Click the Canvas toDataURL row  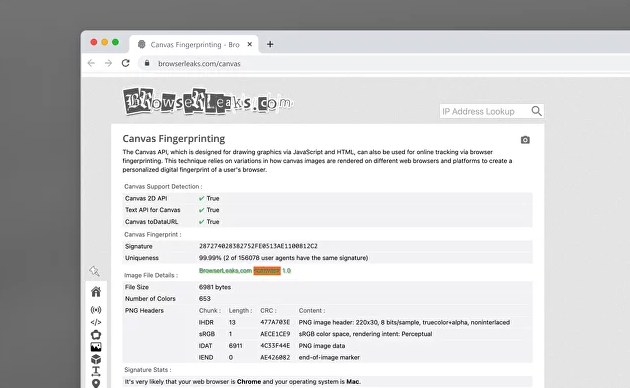(327, 222)
